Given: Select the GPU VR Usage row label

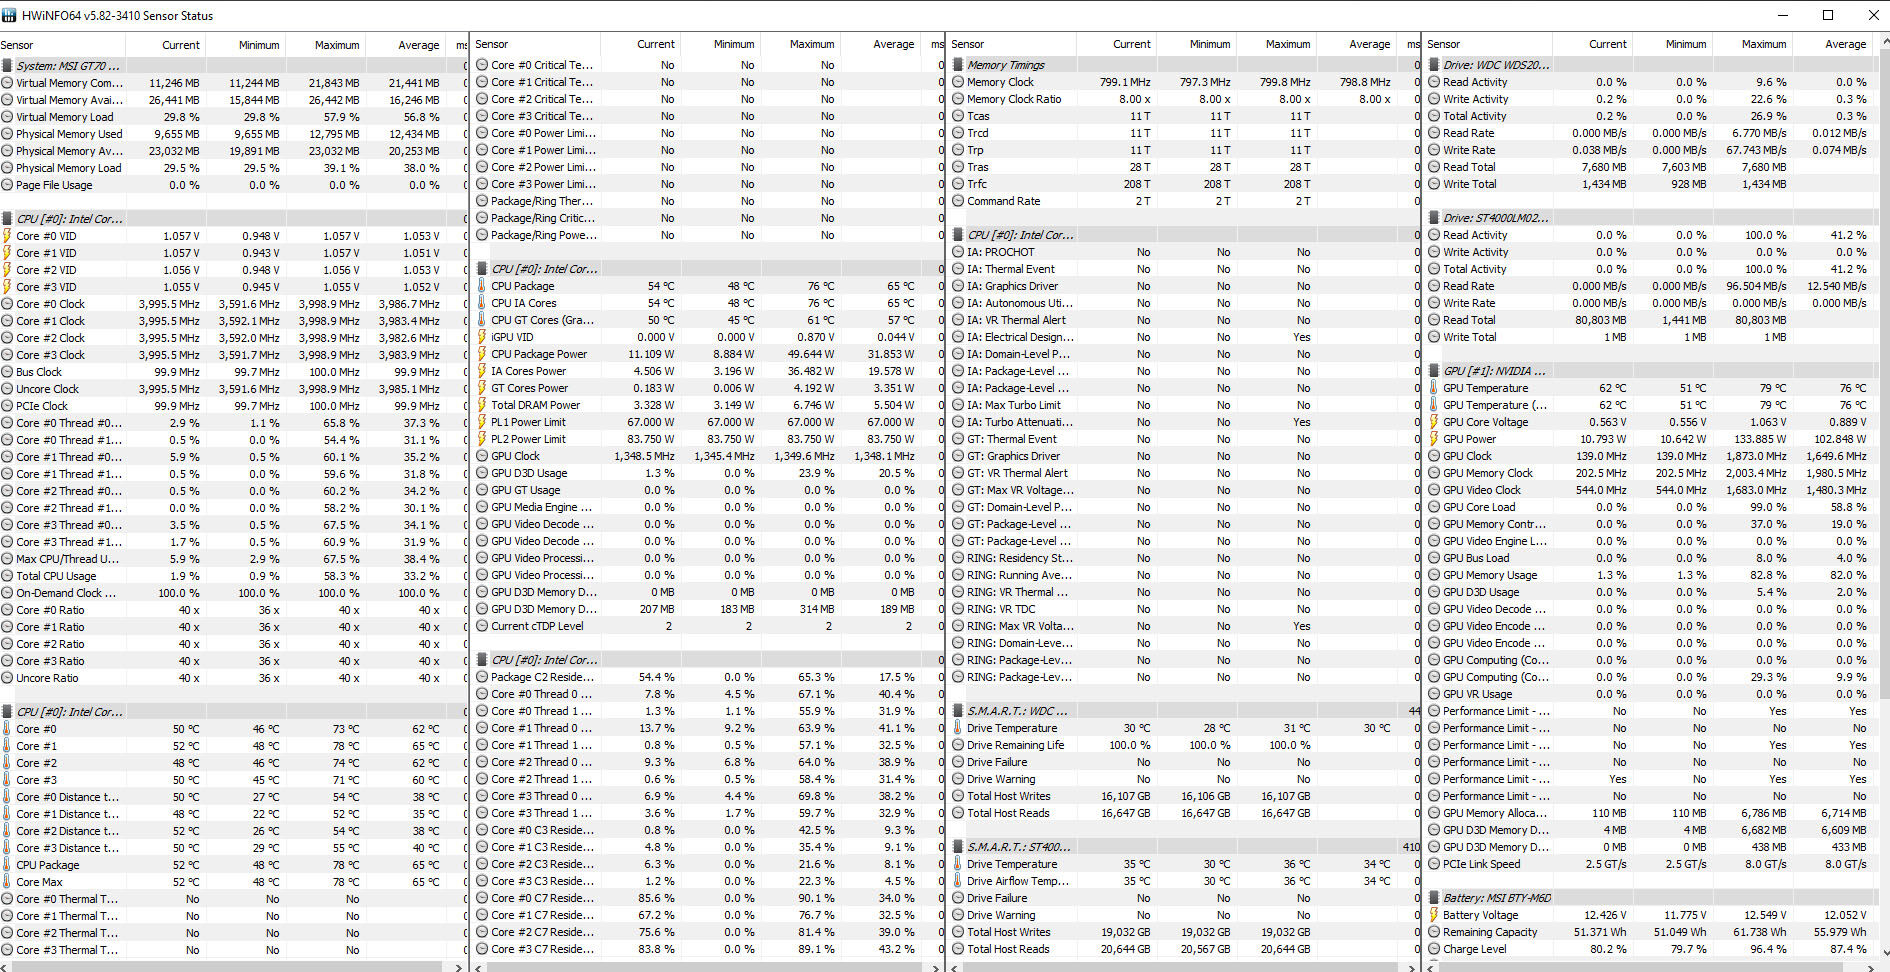Looking at the screenshot, I should pos(1477,694).
